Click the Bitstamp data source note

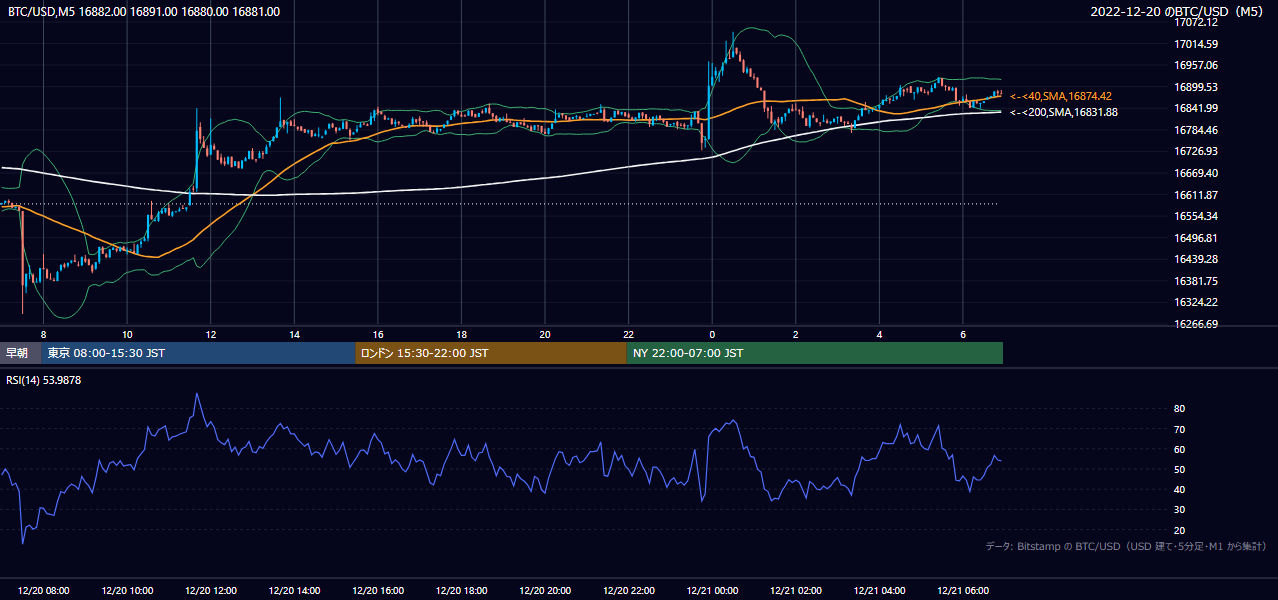click(1126, 546)
